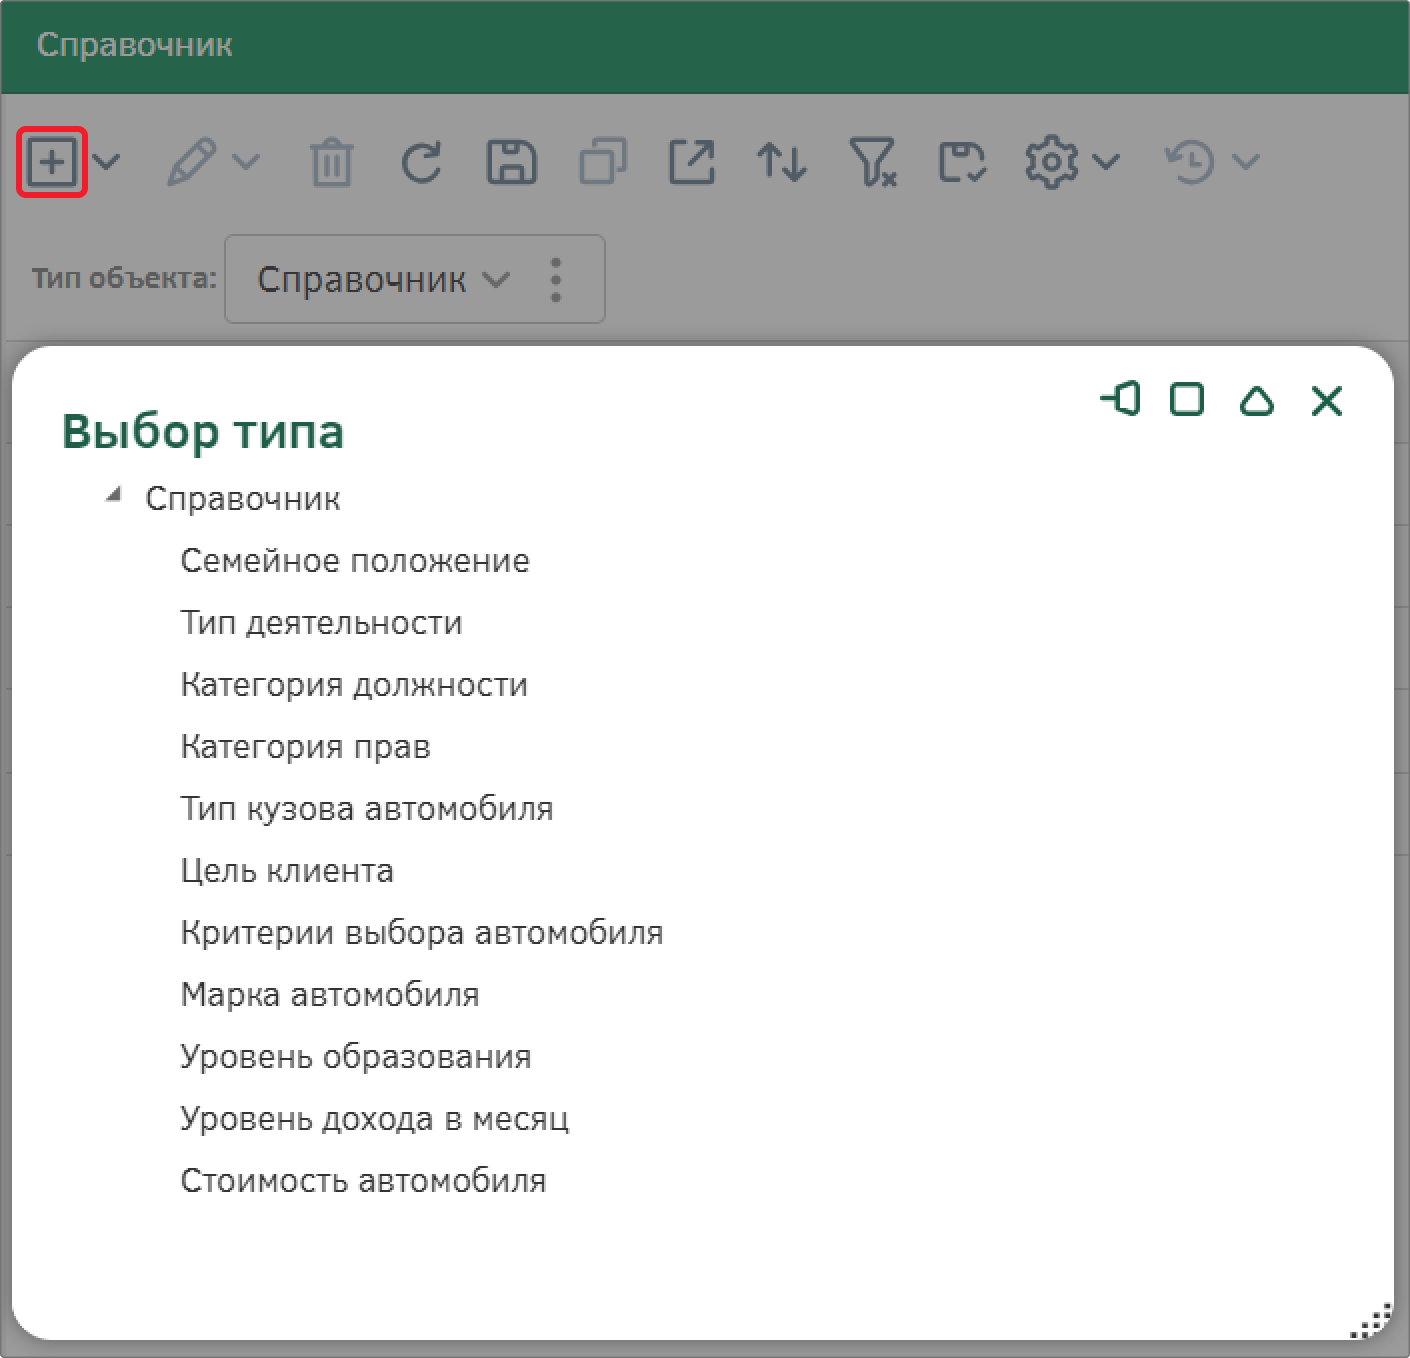
Task: Click the three-dot menu beside Справочник
Action: coord(556,279)
